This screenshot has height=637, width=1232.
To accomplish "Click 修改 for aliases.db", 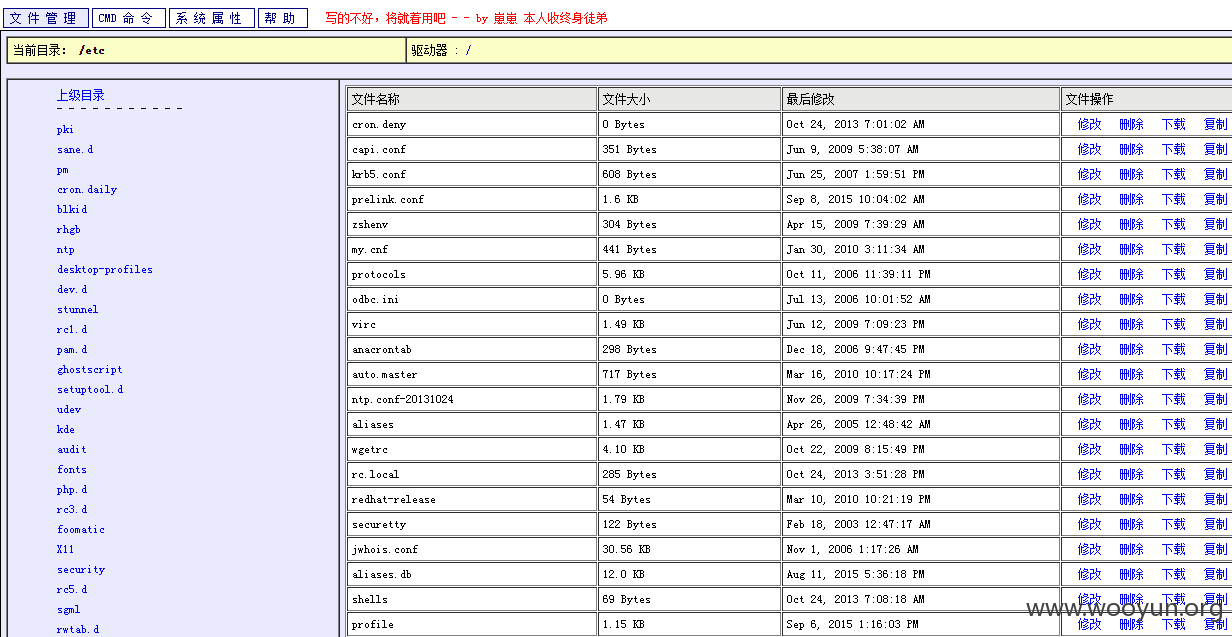I will click(x=1089, y=574).
